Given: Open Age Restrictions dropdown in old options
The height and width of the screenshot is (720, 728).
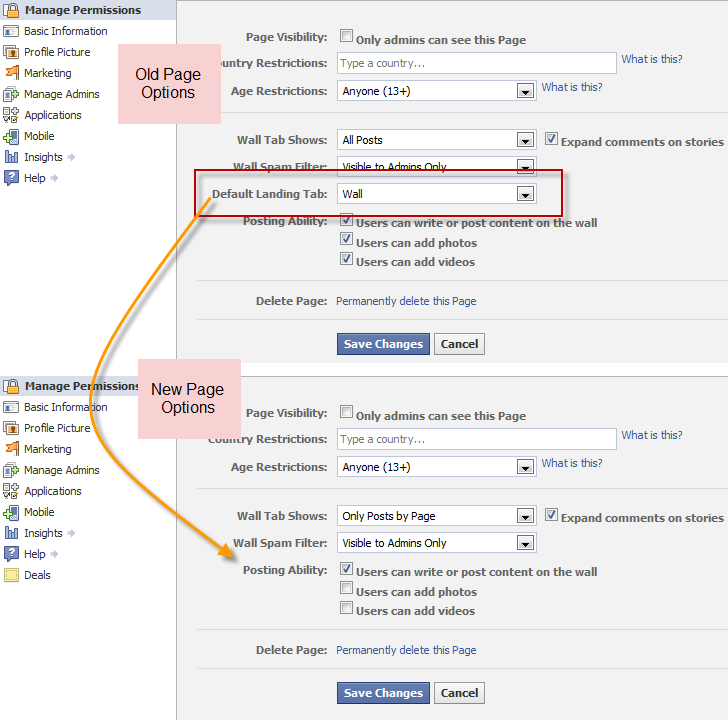Looking at the screenshot, I should [x=436, y=91].
